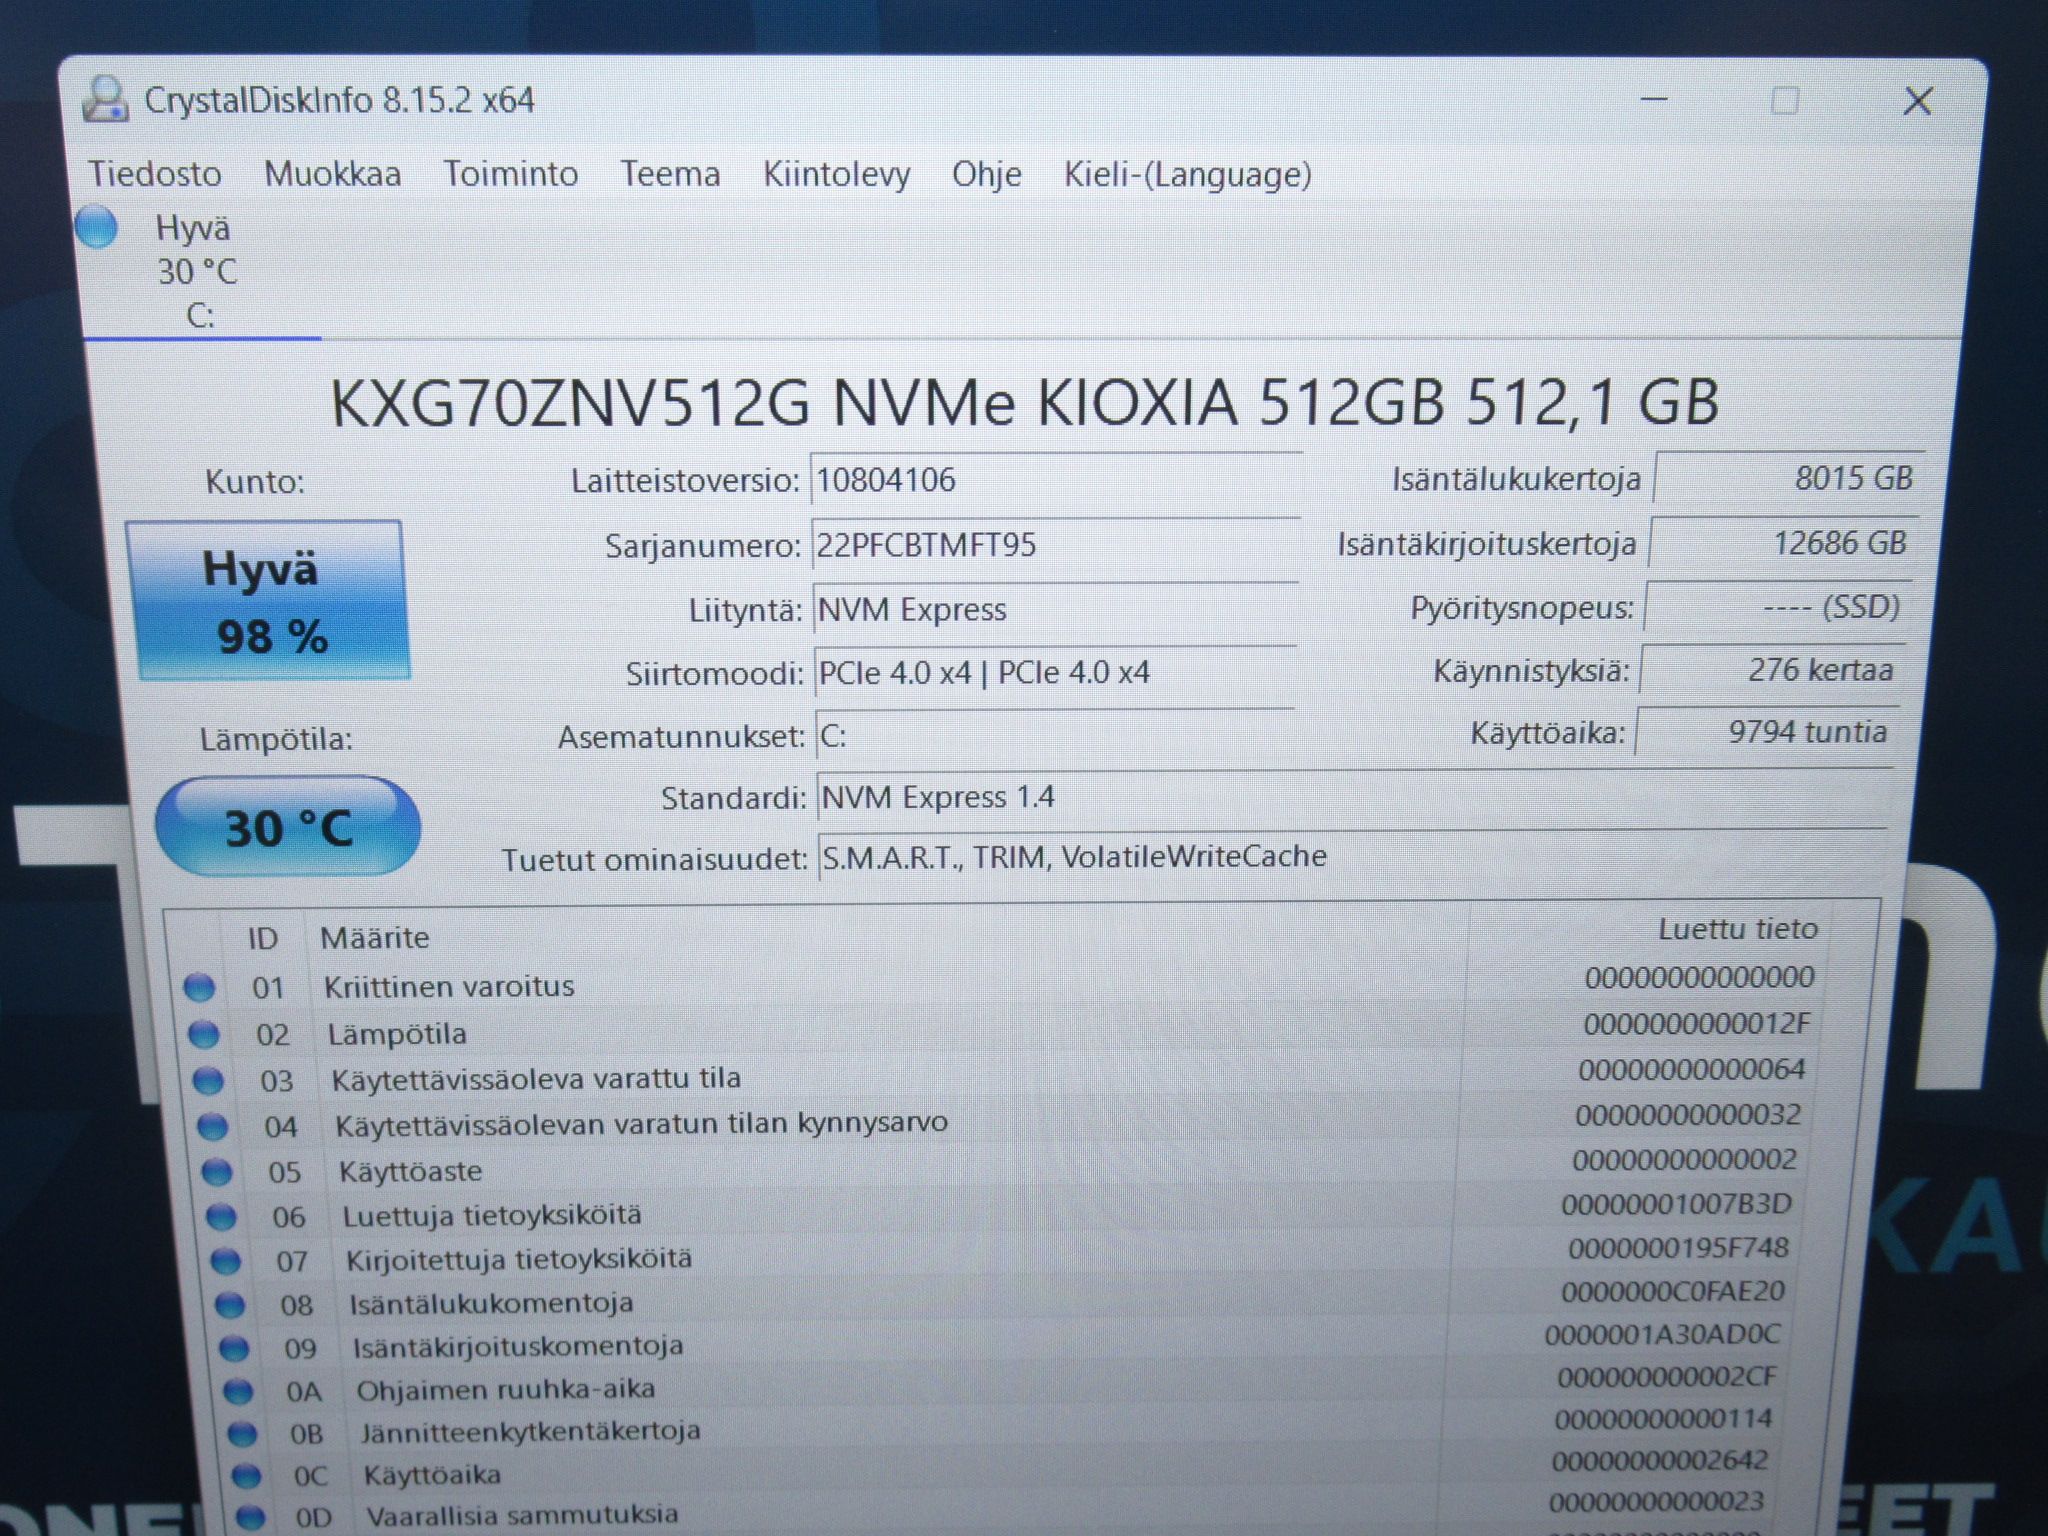Click the Määrite column header
This screenshot has width=2048, height=1536.
coord(375,938)
